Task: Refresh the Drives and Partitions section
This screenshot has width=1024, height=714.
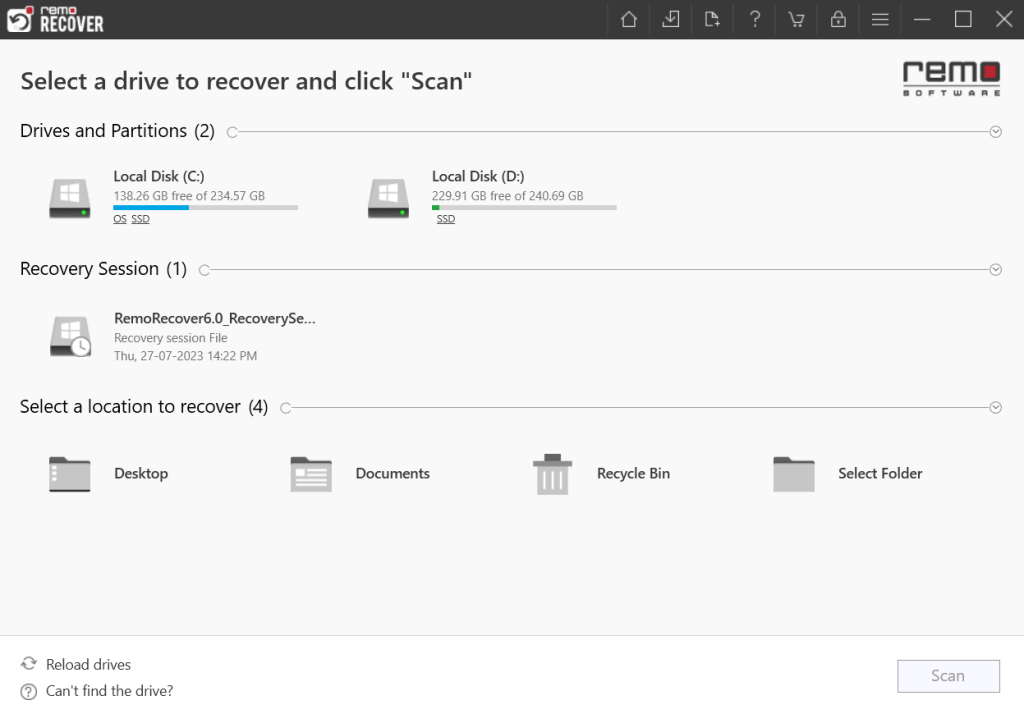Action: (232, 132)
